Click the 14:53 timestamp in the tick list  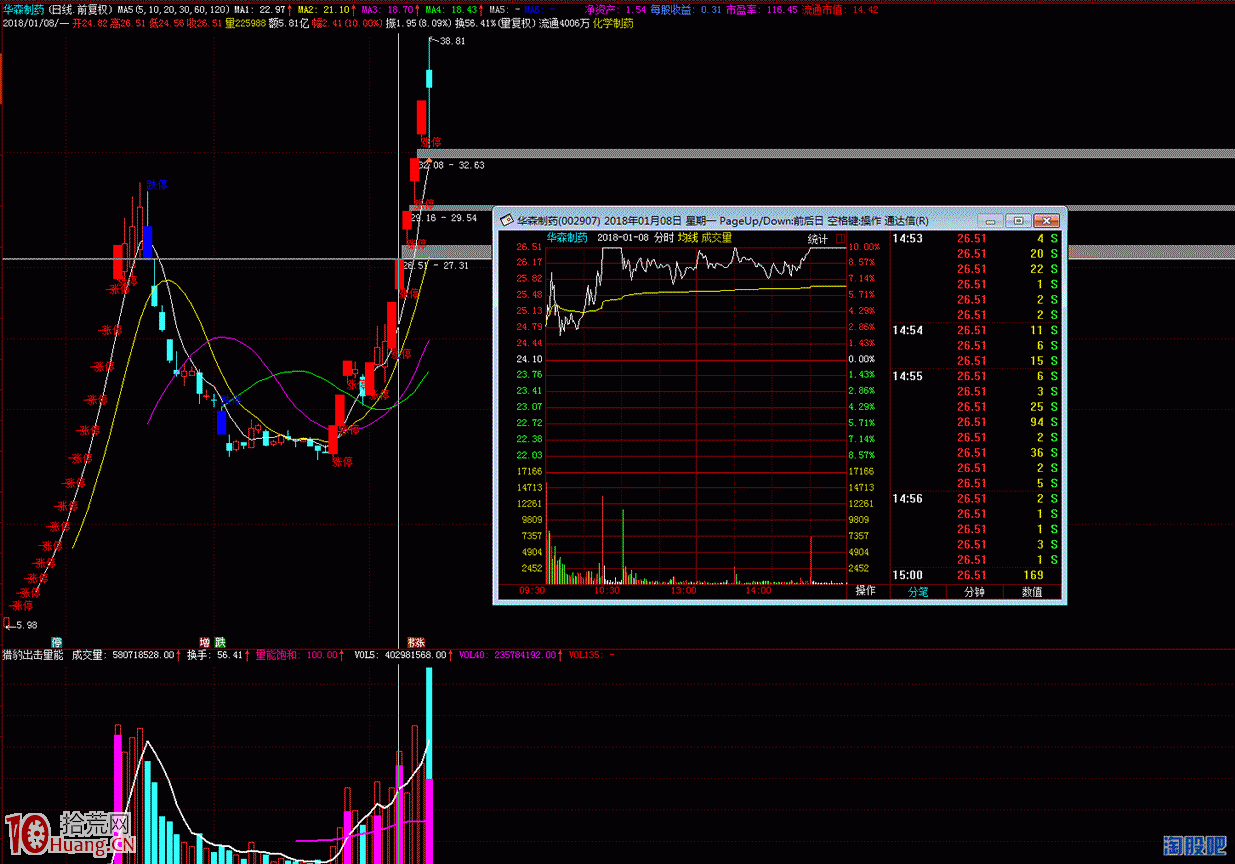[x=908, y=239]
